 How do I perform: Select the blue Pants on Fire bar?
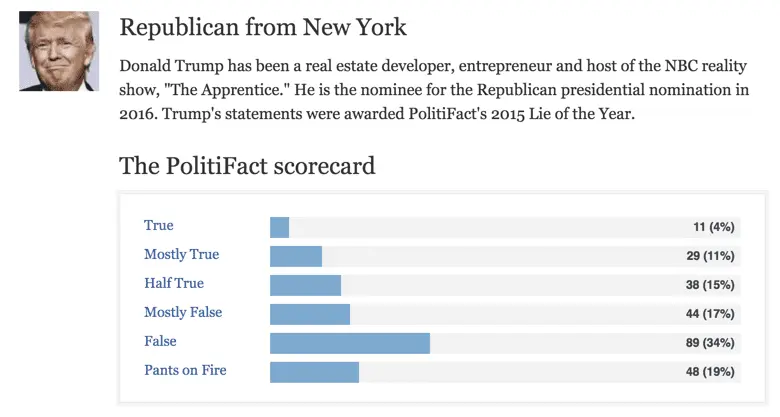coord(314,372)
